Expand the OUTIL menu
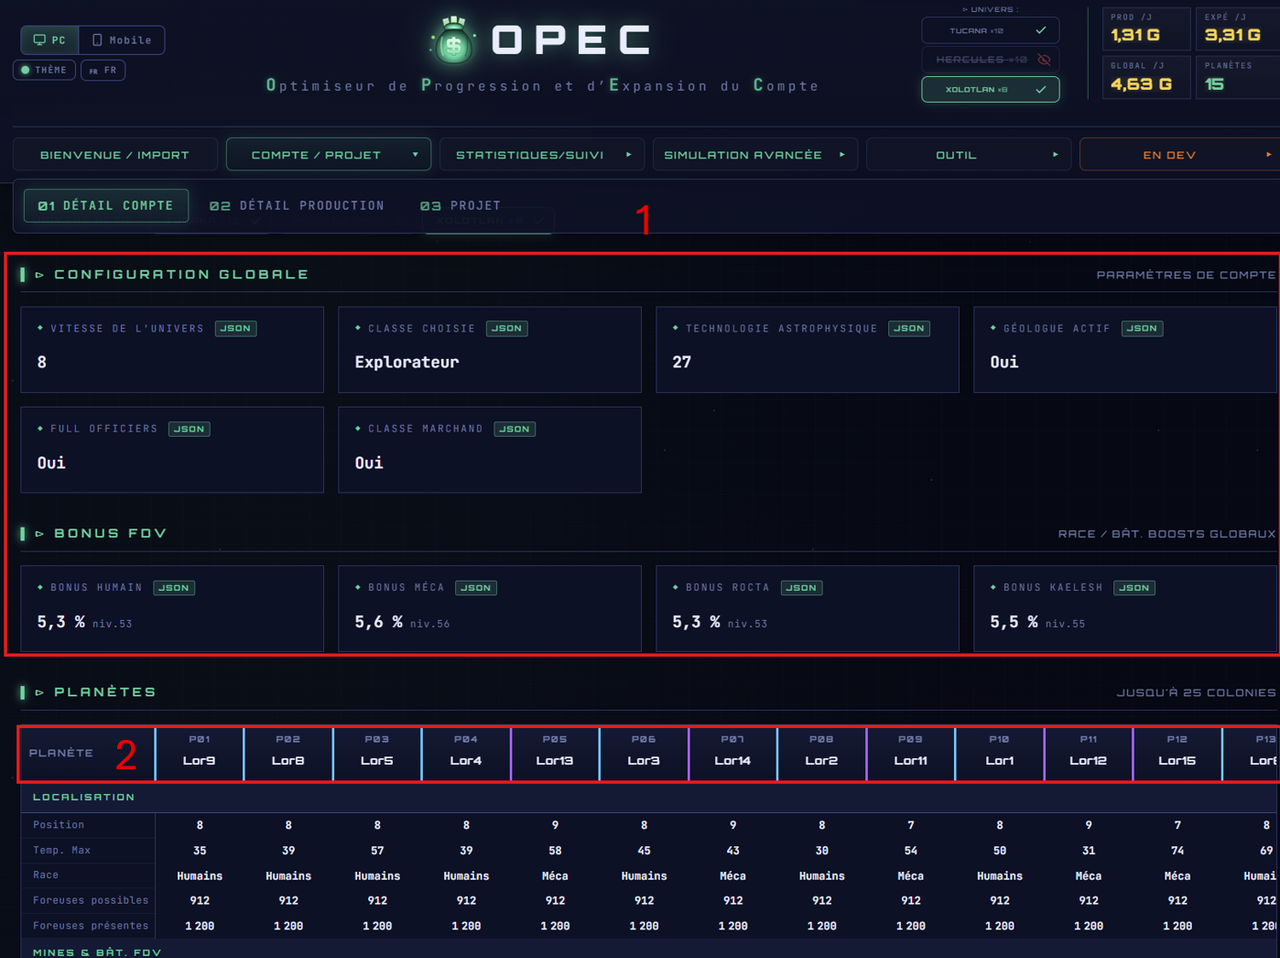The image size is (1280, 958). click(968, 155)
